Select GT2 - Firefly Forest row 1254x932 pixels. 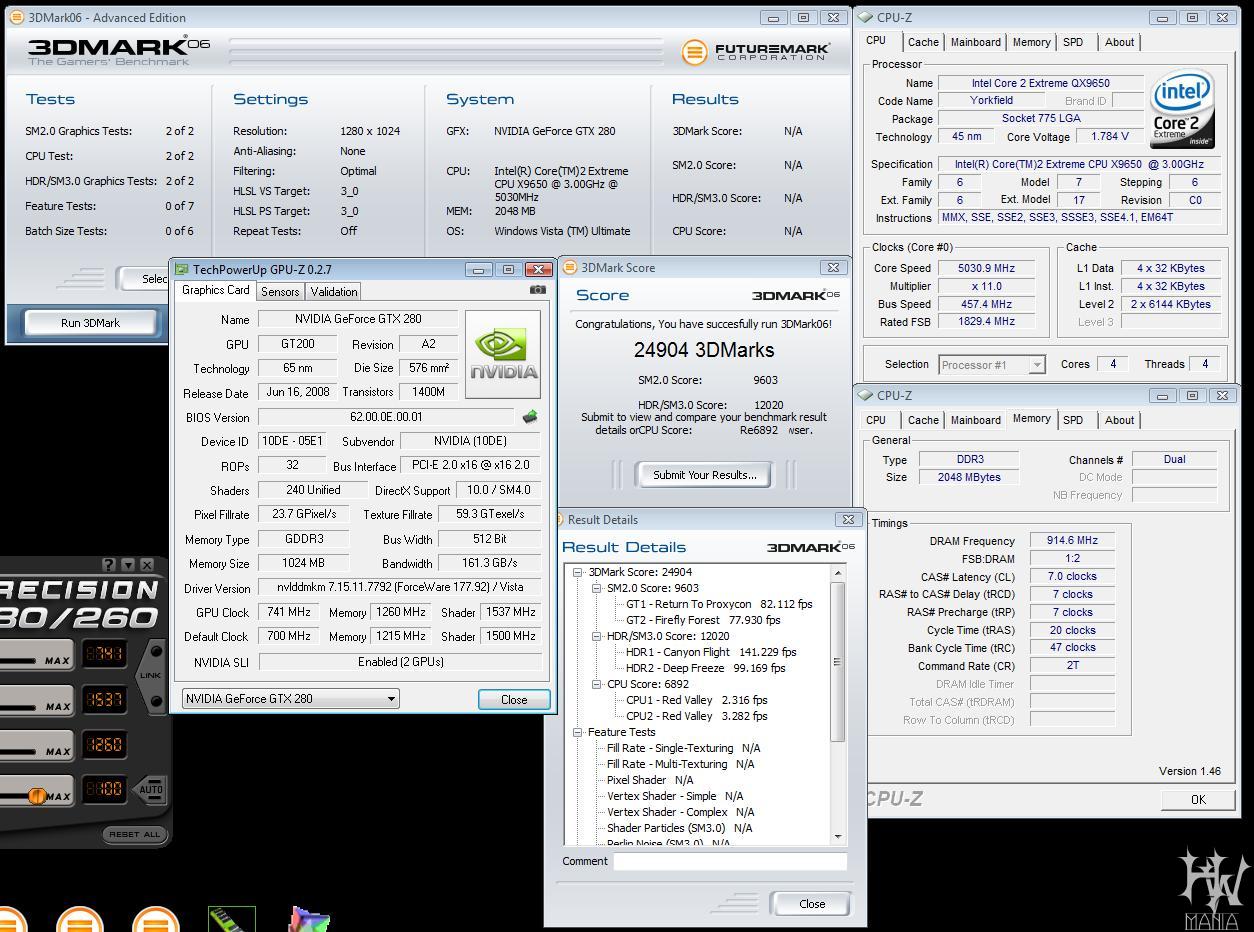pyautogui.click(x=704, y=620)
